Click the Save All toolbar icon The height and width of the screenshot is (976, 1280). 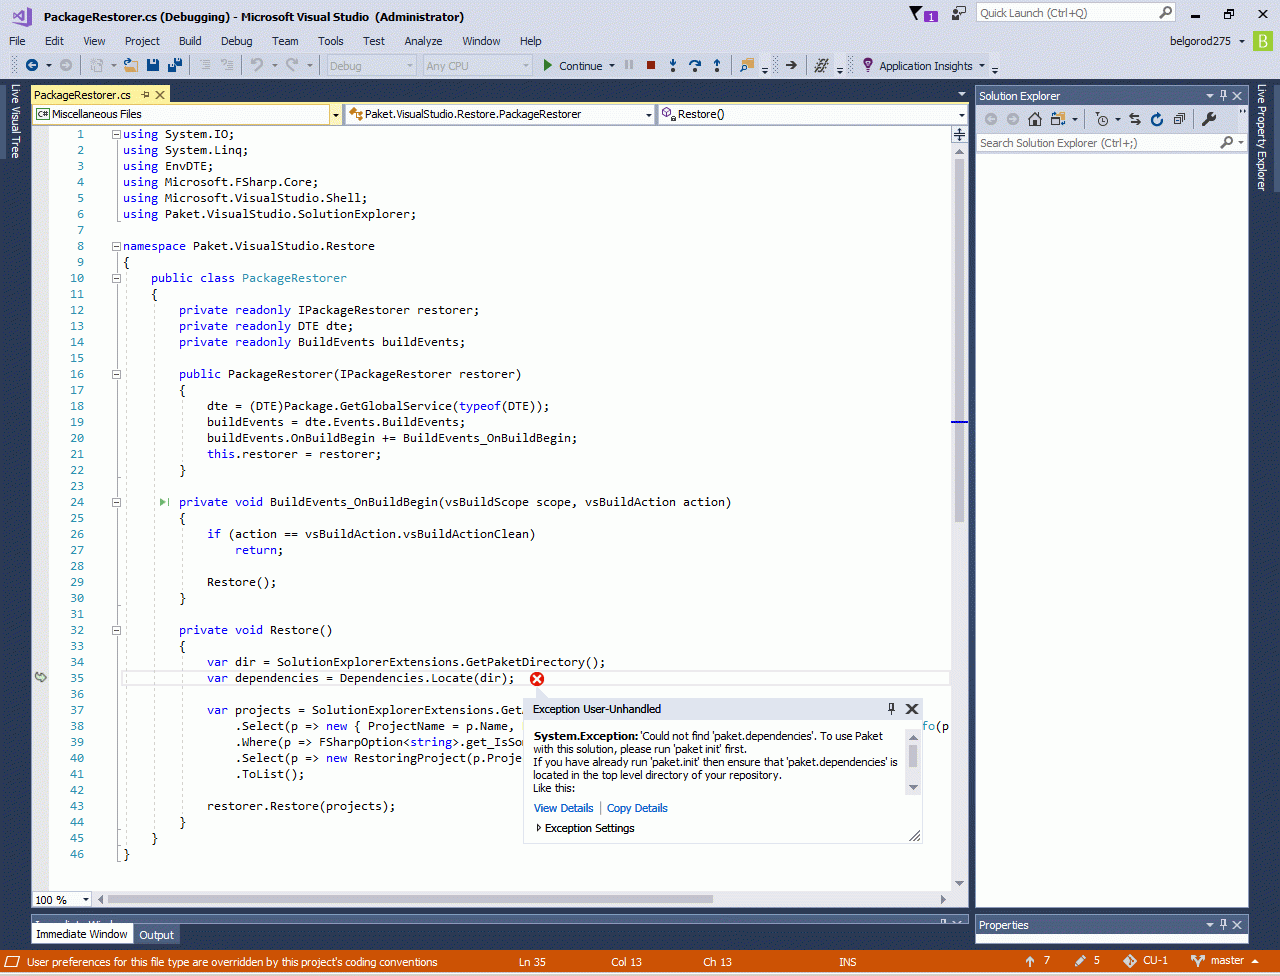pos(175,66)
